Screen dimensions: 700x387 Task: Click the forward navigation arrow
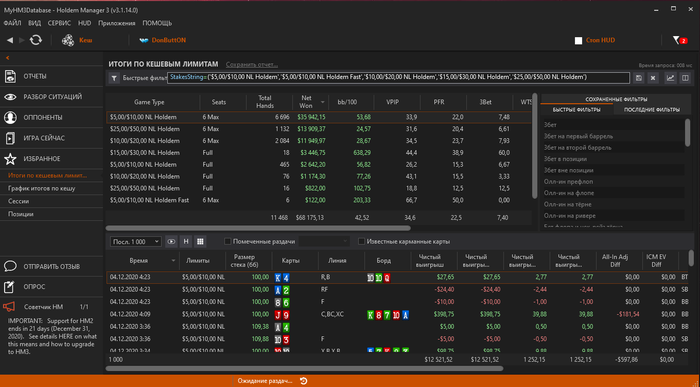pyautogui.click(x=22, y=40)
